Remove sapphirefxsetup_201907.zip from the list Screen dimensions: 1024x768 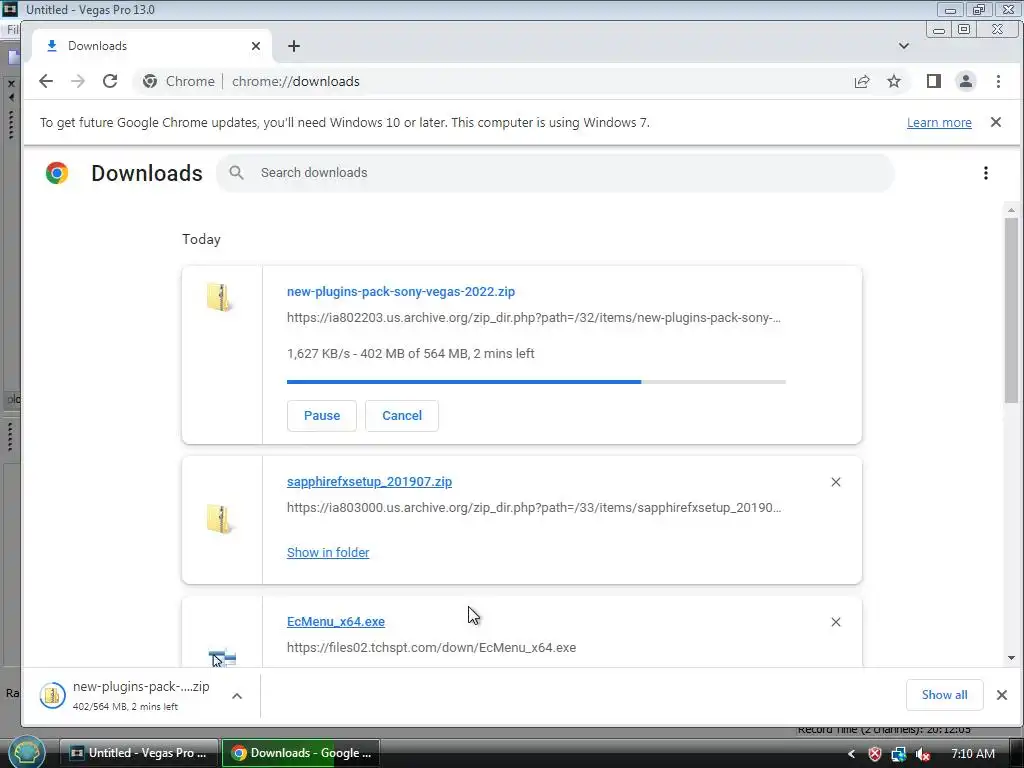click(836, 482)
